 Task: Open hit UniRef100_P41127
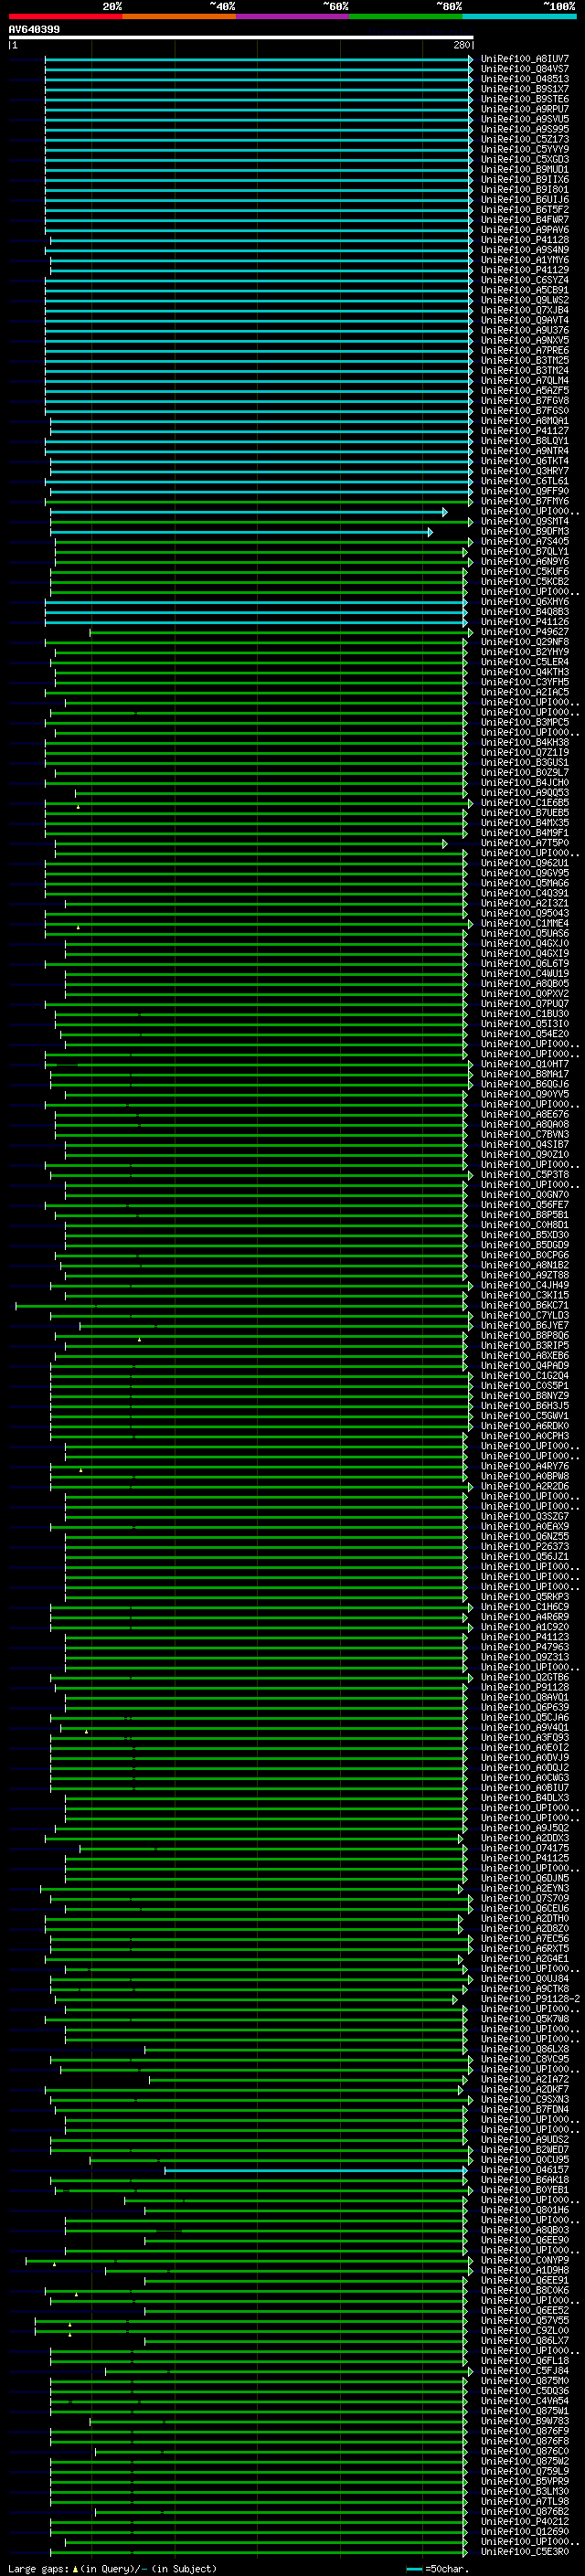525,431
